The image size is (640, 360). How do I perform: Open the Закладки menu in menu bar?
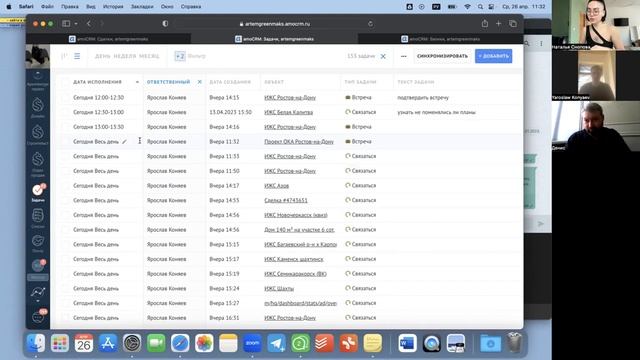(142, 7)
